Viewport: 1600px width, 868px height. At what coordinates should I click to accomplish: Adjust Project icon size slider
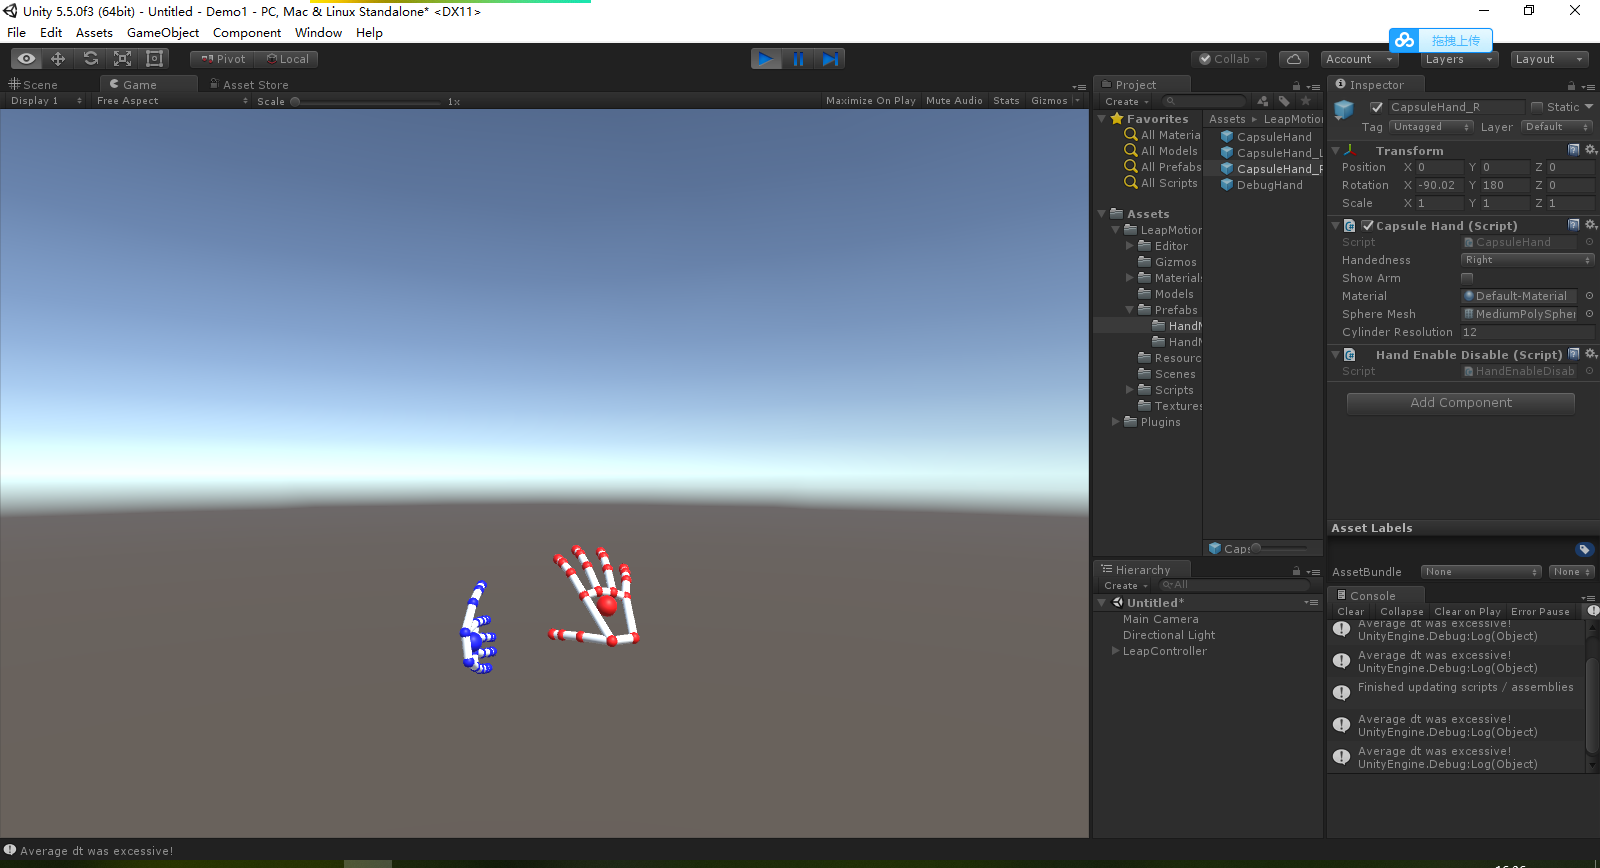point(1280,548)
